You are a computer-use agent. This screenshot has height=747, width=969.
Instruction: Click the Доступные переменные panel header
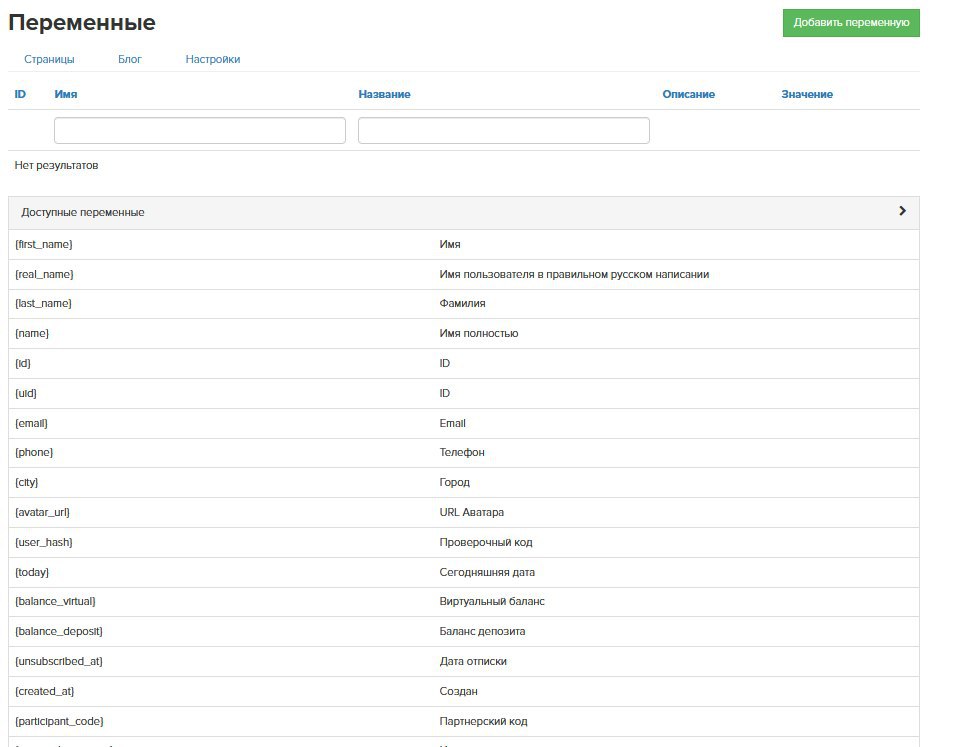click(463, 213)
